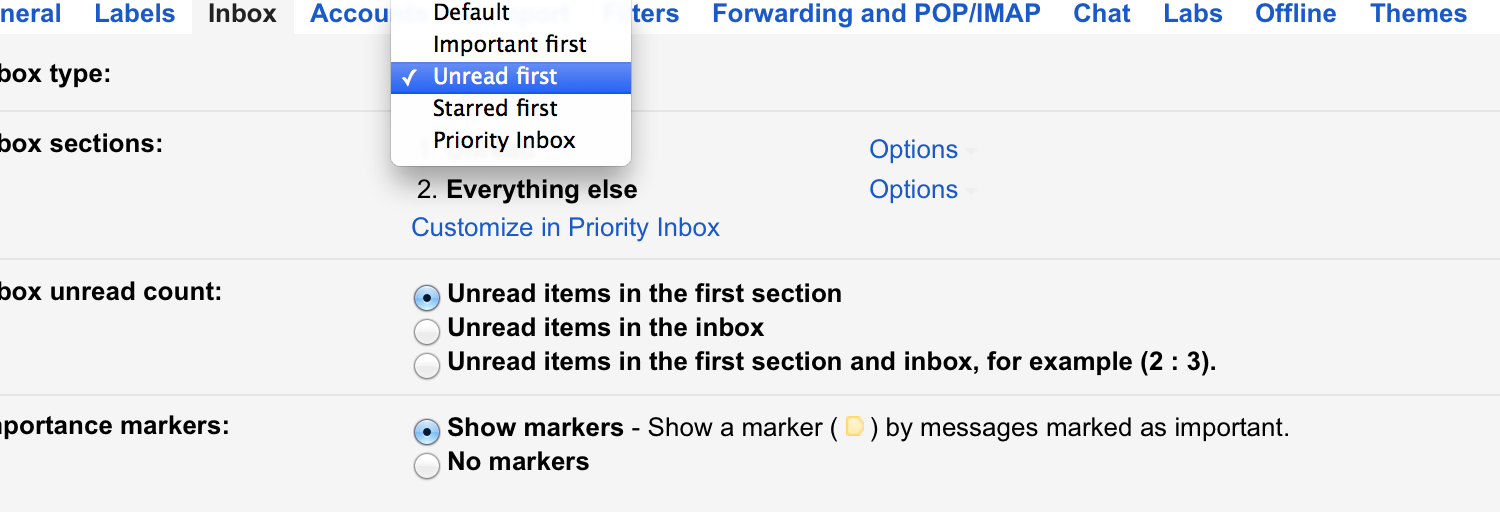The image size is (1500, 512).
Task: Select 'Unread items in the inbox' option
Action: [427, 331]
